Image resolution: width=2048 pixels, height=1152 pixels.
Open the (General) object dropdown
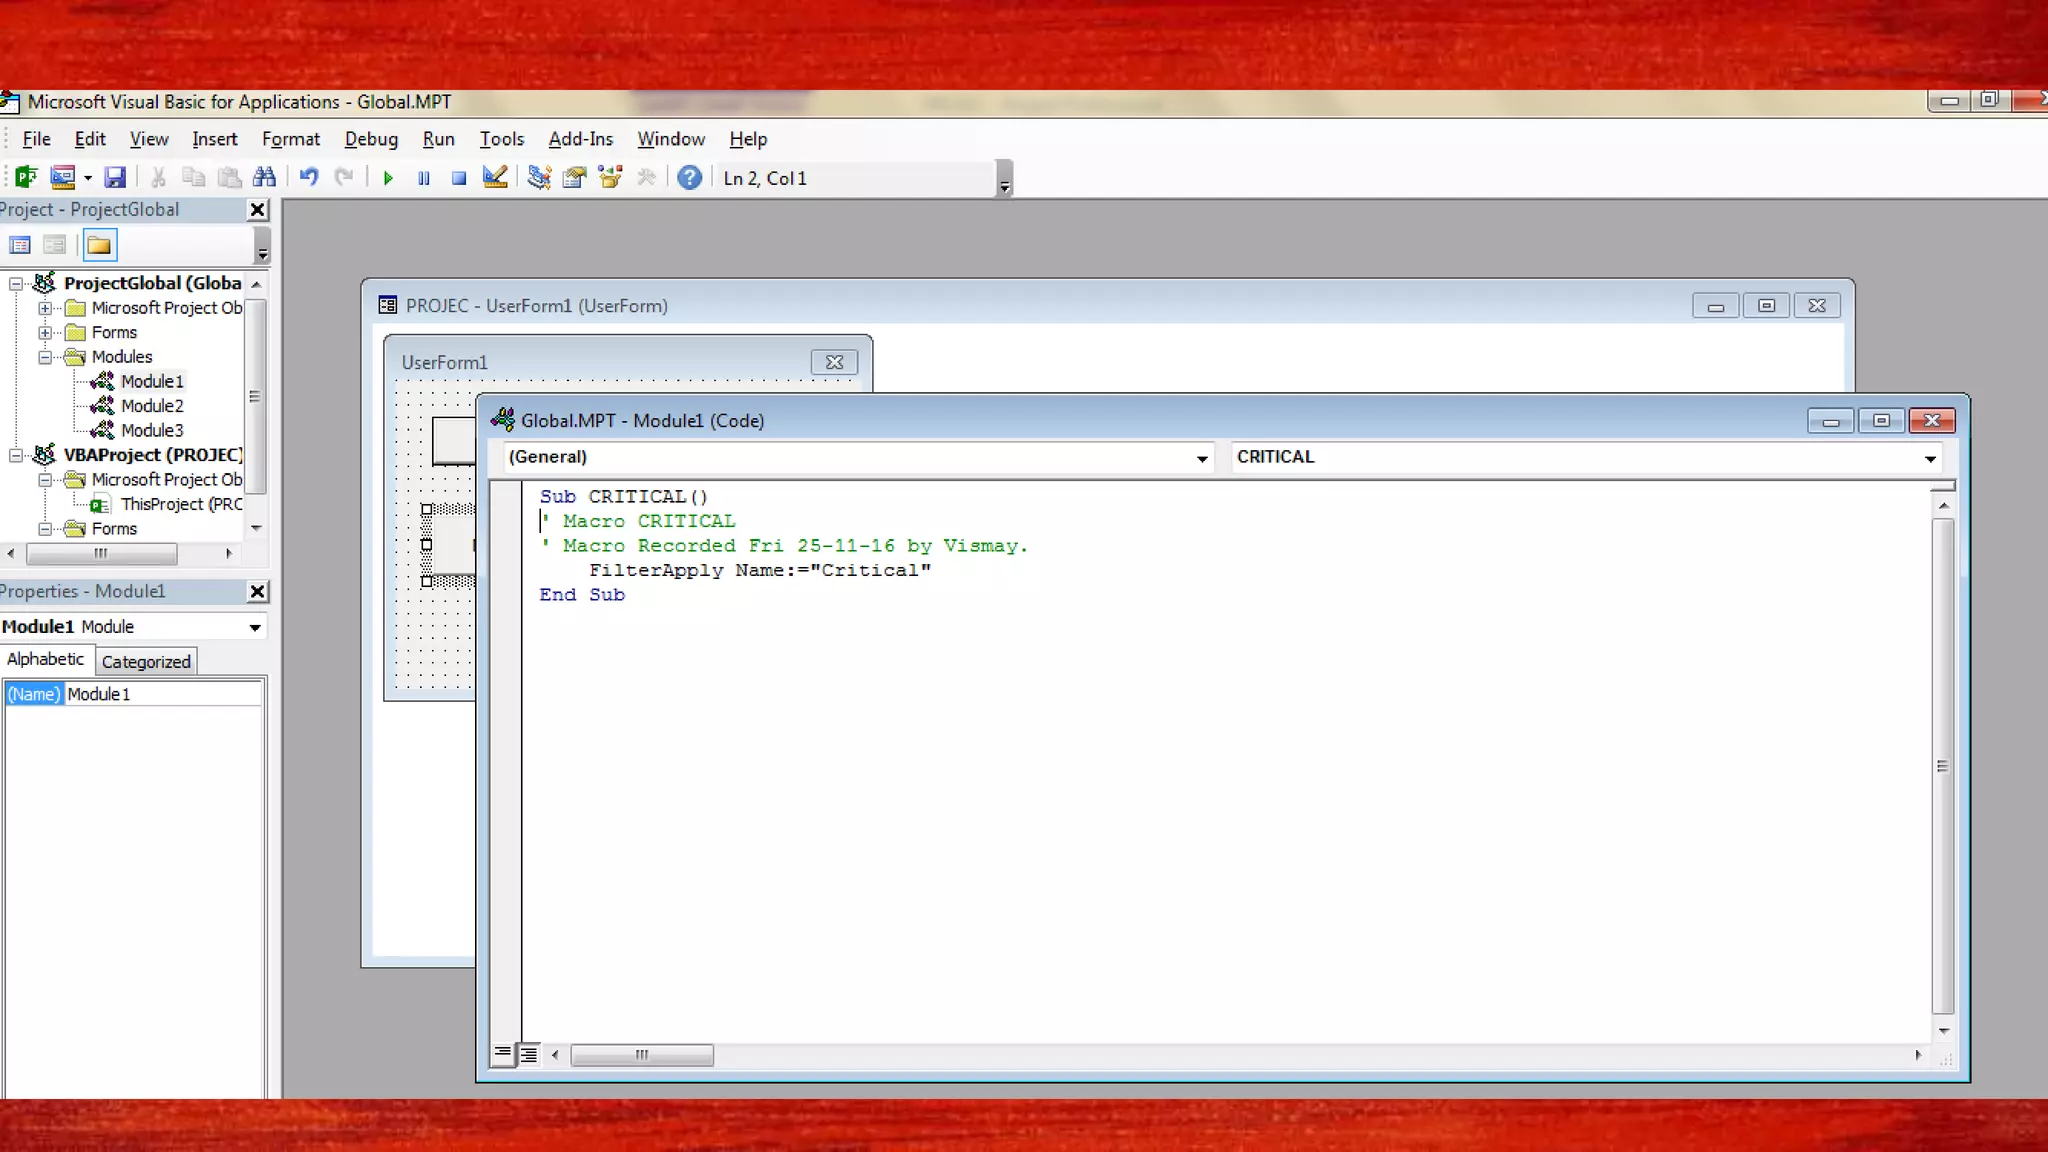1201,458
